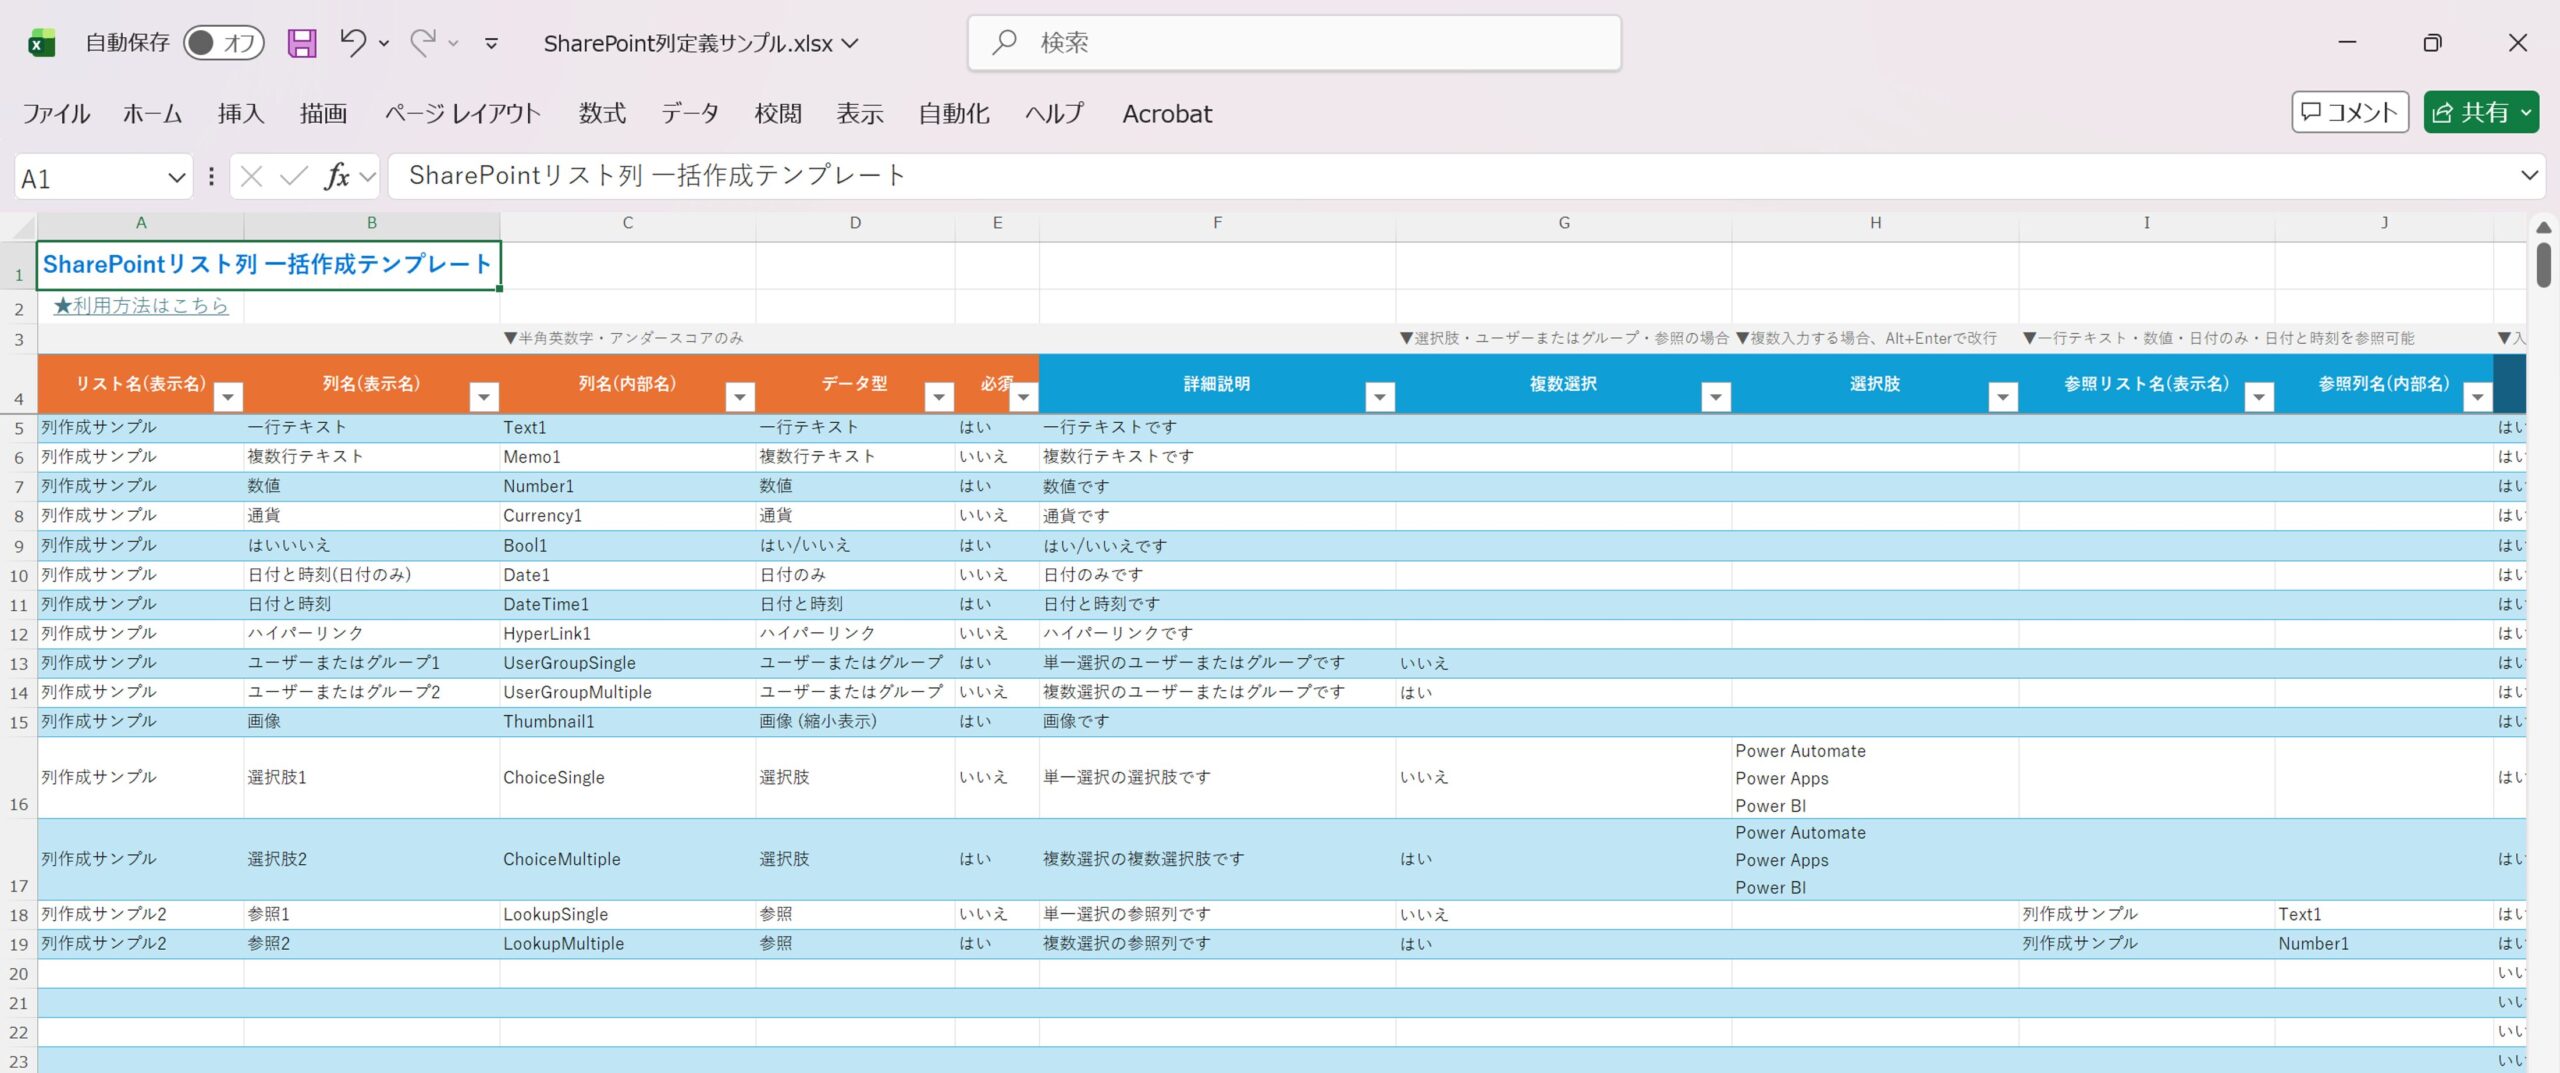Open filter for 選択肢 column
Image resolution: width=2560 pixels, height=1073 pixels.
pos(2003,397)
